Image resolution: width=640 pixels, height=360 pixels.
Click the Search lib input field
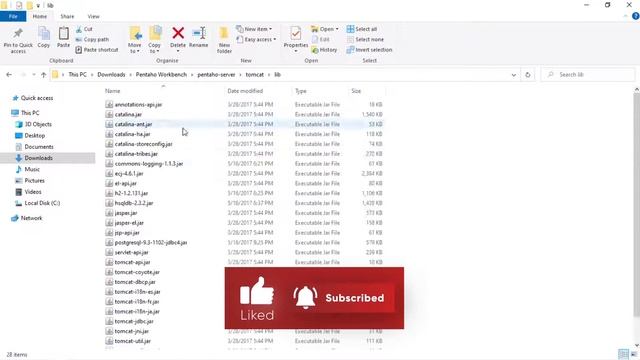tap(588, 75)
